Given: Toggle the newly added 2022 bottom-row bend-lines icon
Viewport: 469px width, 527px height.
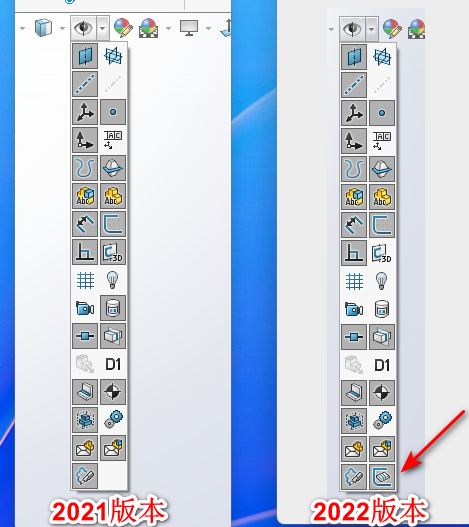Looking at the screenshot, I should [x=382, y=477].
